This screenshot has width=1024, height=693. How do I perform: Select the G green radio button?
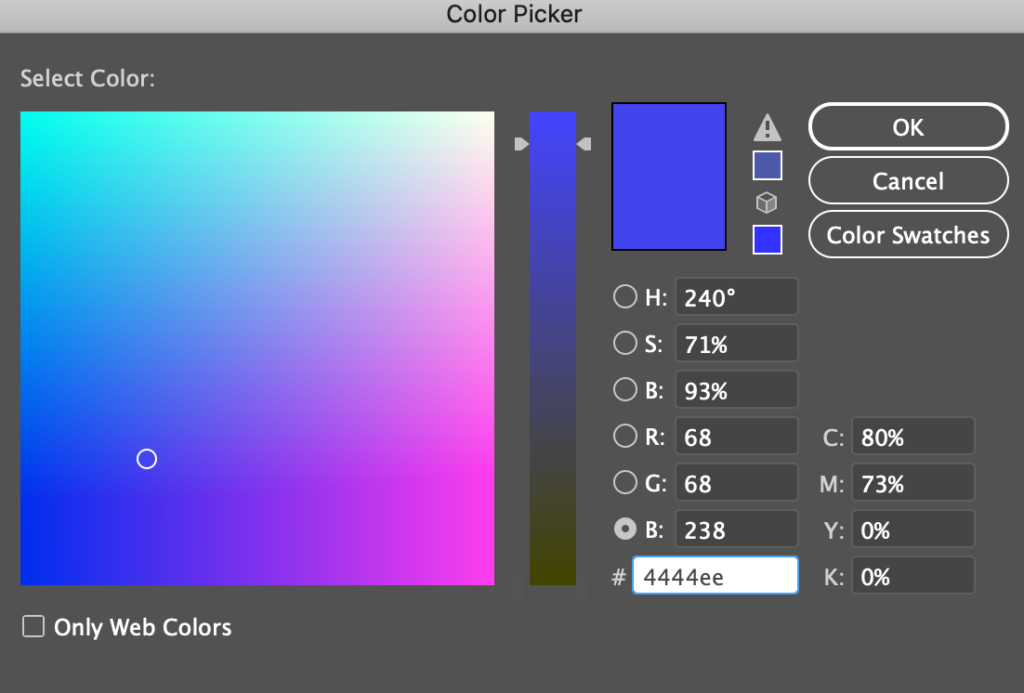point(625,483)
